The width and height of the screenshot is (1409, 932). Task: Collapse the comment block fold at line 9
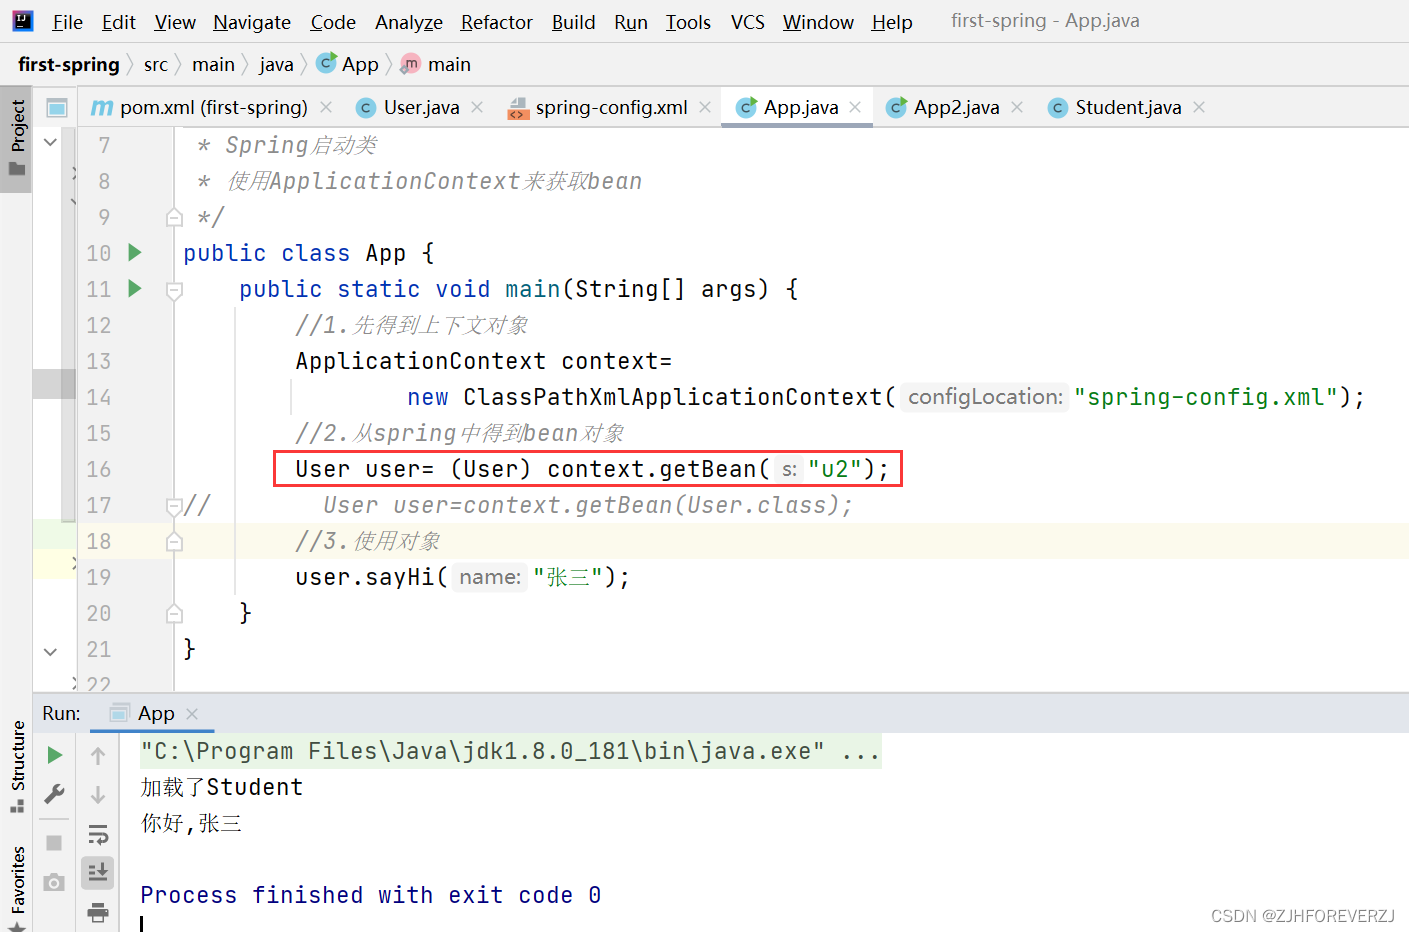[x=174, y=217]
